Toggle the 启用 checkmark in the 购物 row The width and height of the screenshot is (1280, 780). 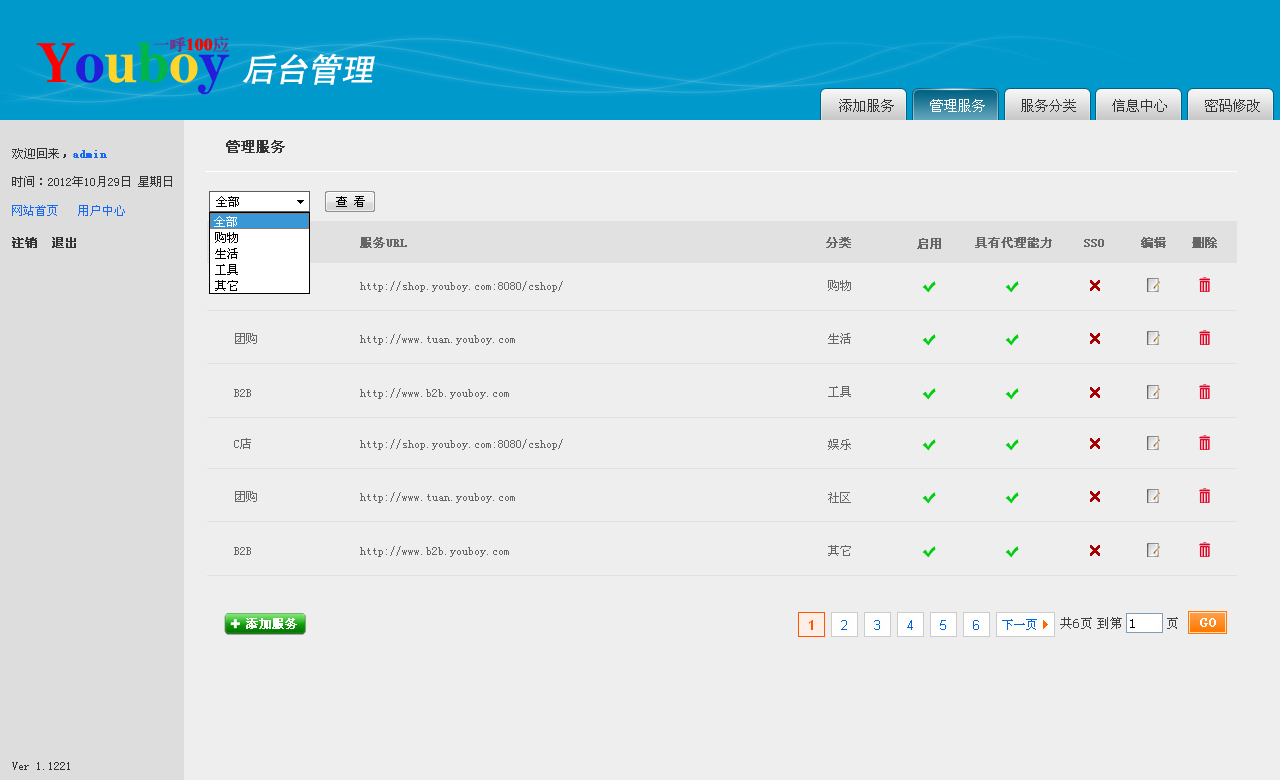pyautogui.click(x=929, y=287)
